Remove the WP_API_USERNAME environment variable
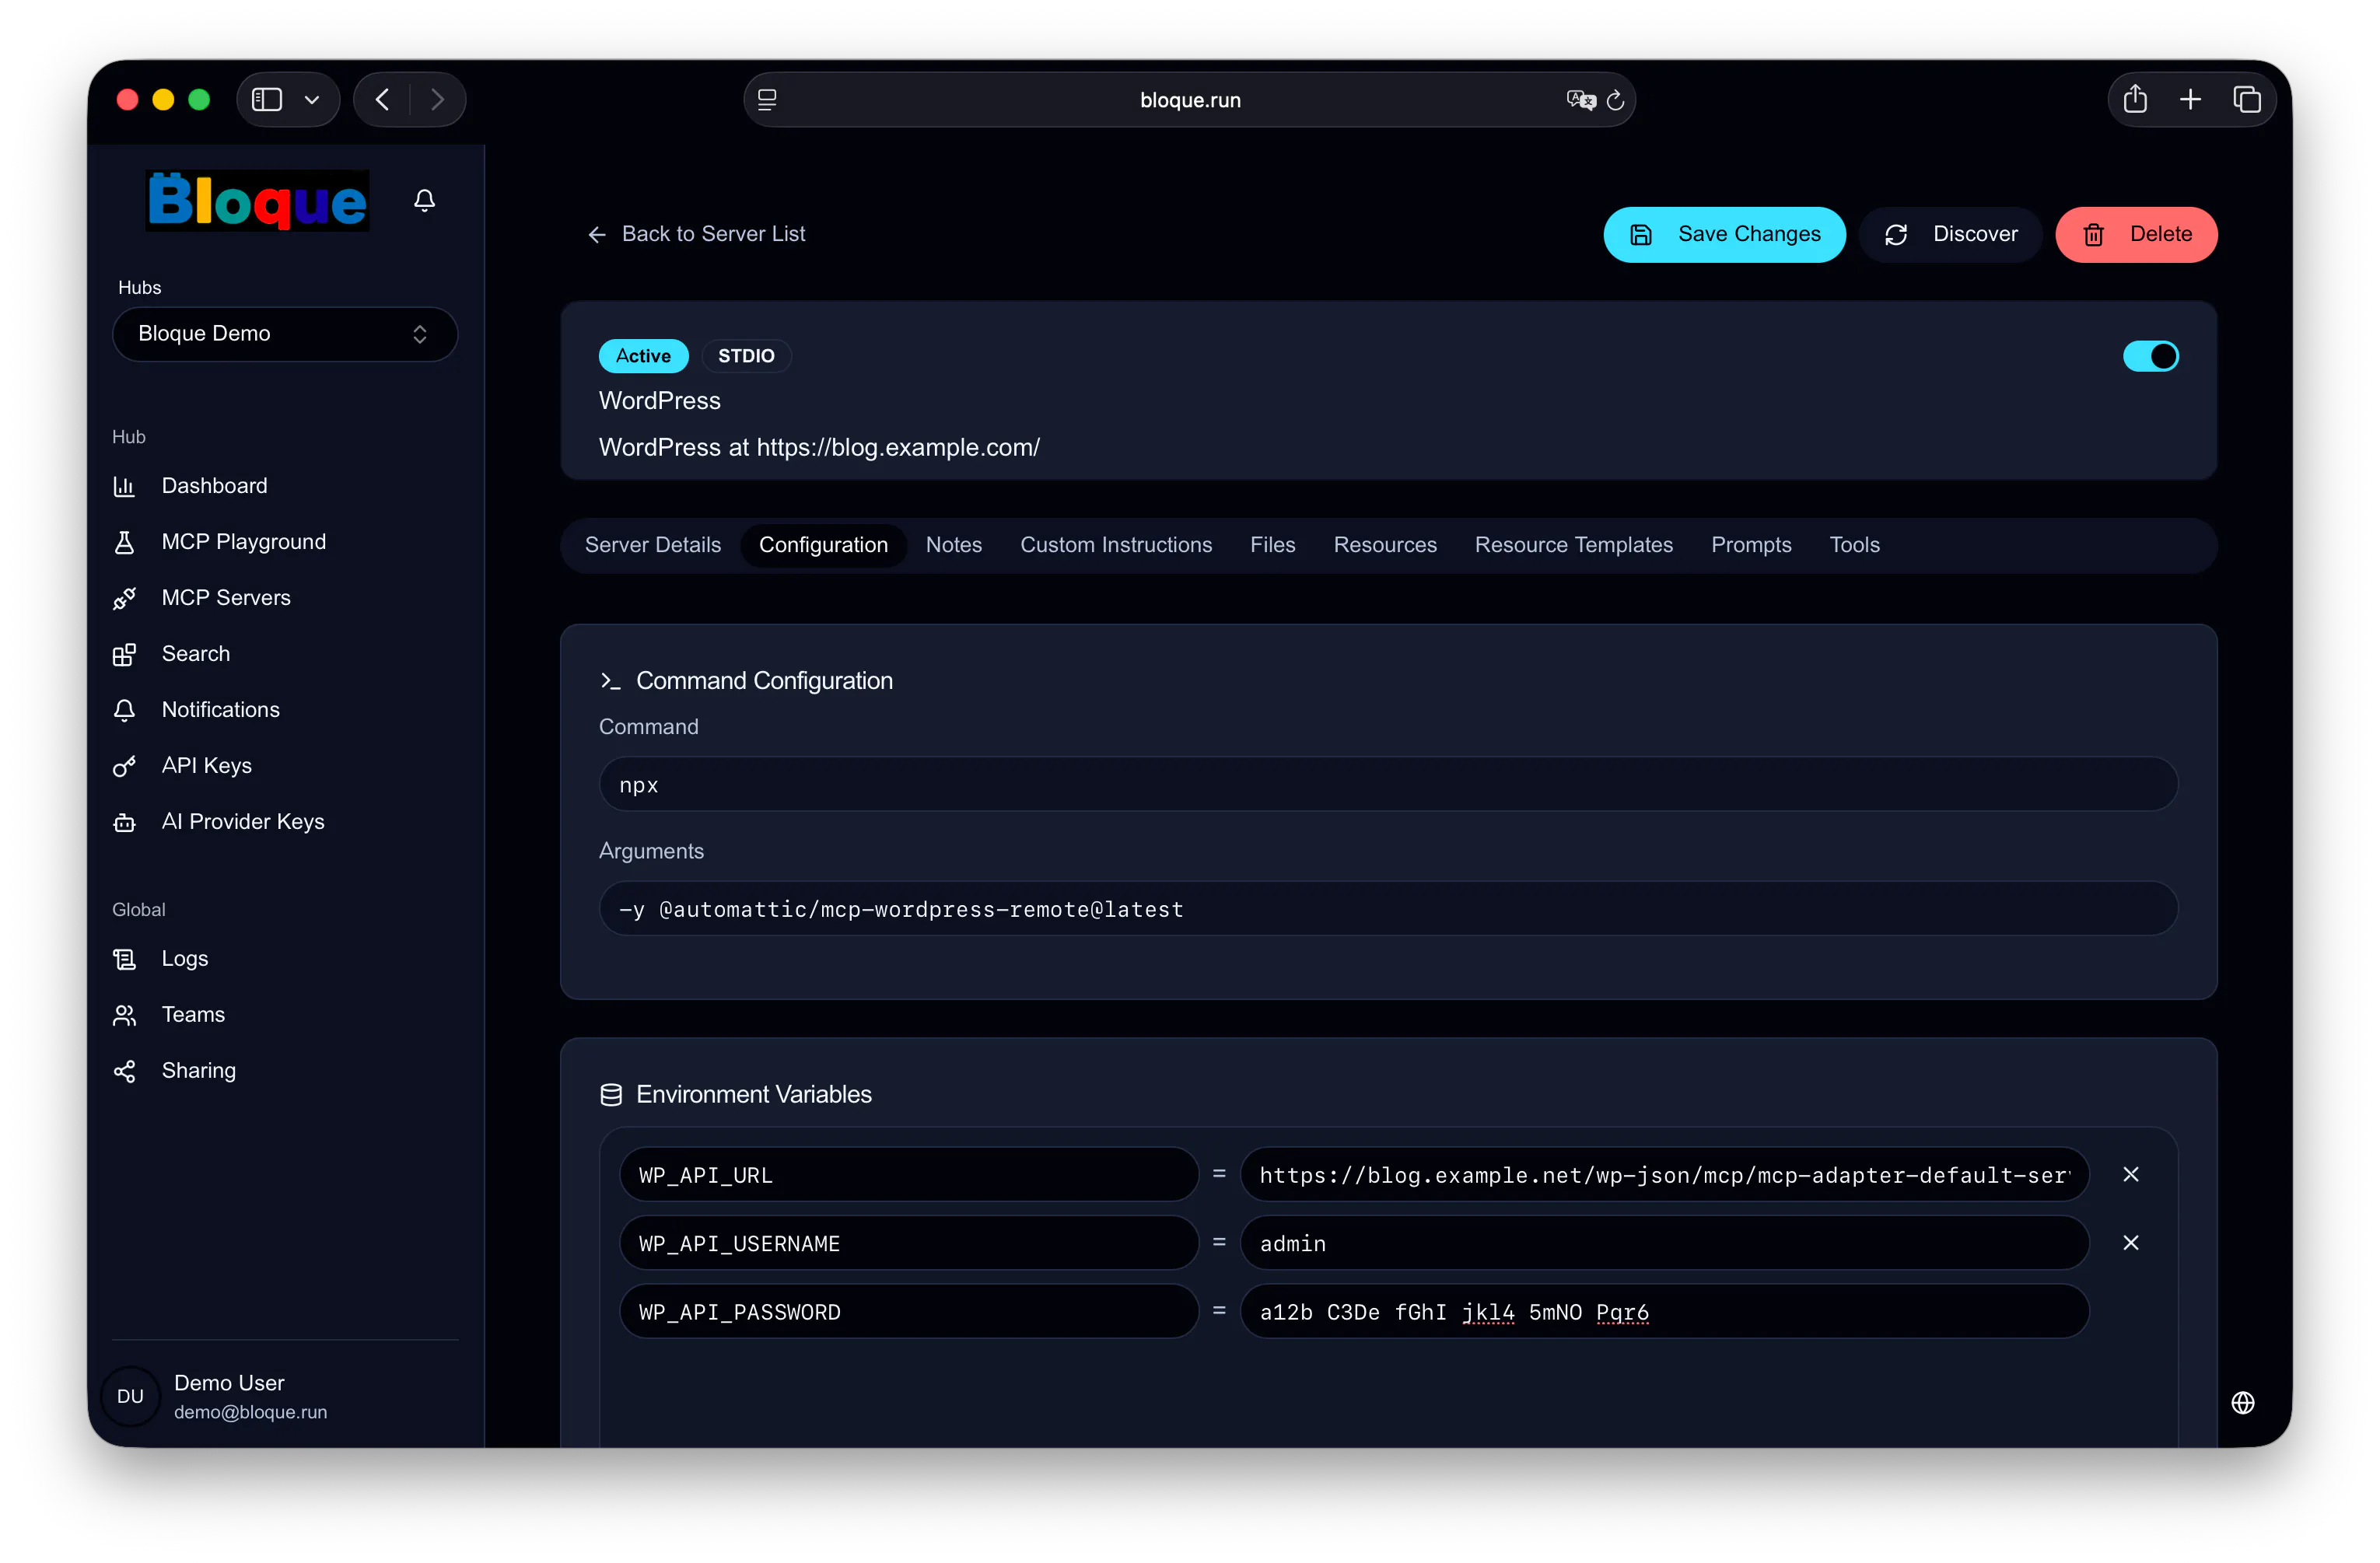Screen dimensions: 2380x1563 point(2131,1242)
